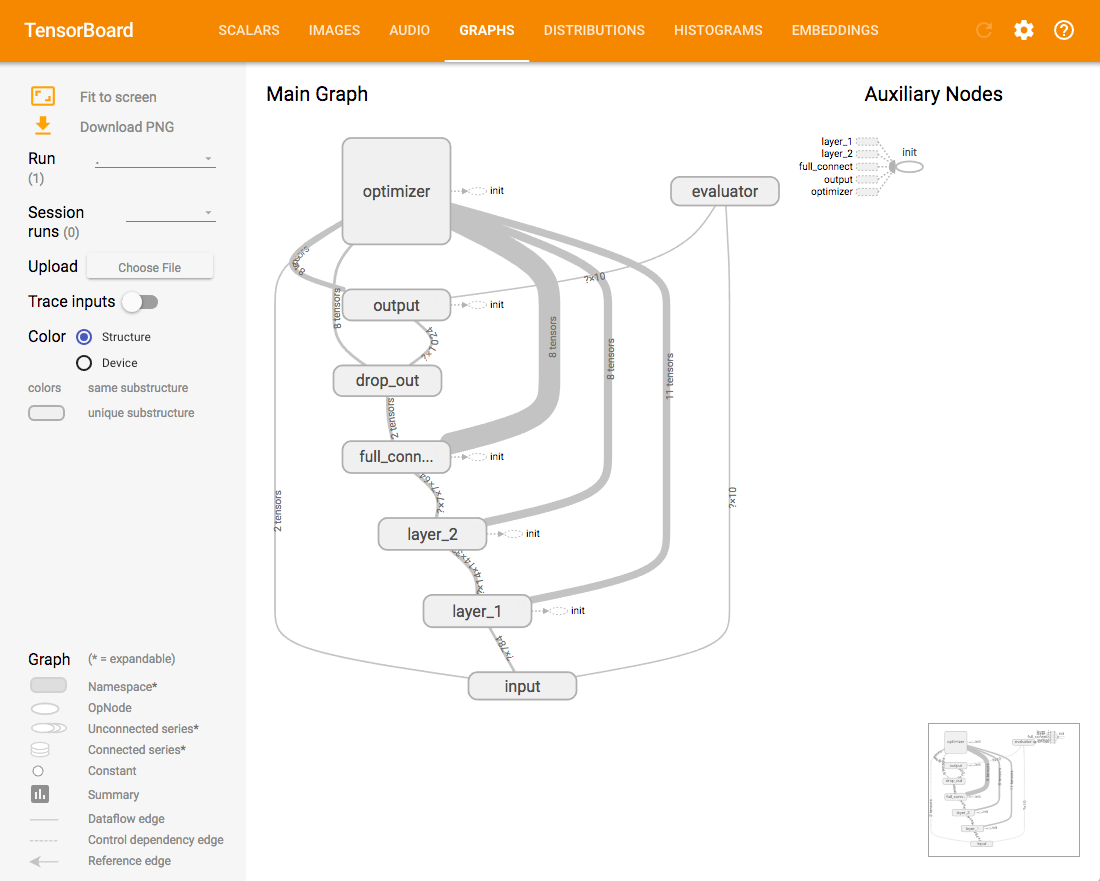
Task: Select the optimizer namespace node
Action: click(x=396, y=191)
